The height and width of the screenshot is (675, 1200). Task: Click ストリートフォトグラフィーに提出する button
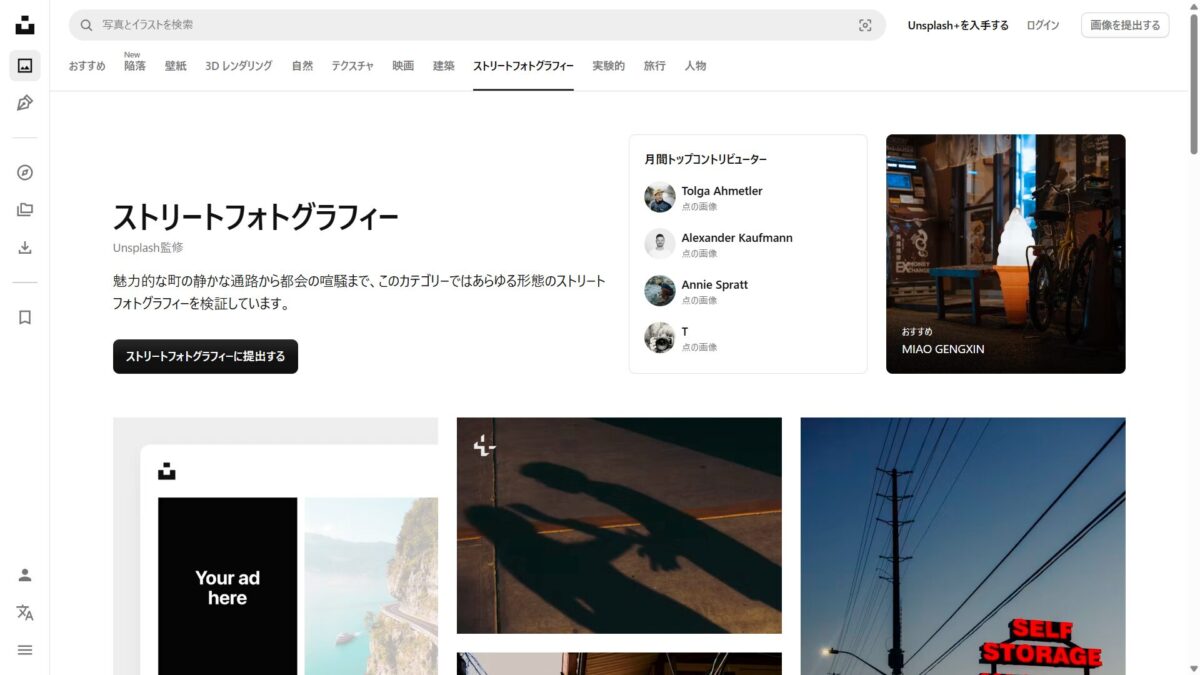(205, 356)
